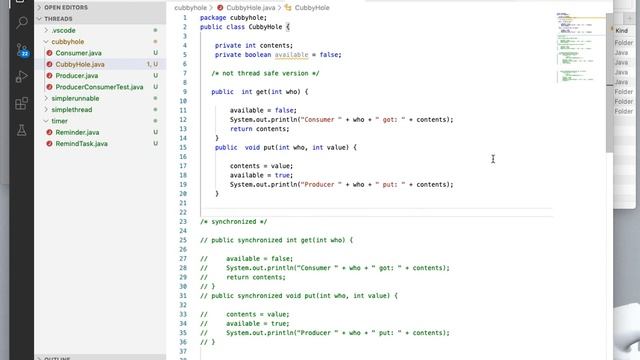Open the Testing flask view
The image size is (640, 360).
pyautogui.click(x=22, y=130)
